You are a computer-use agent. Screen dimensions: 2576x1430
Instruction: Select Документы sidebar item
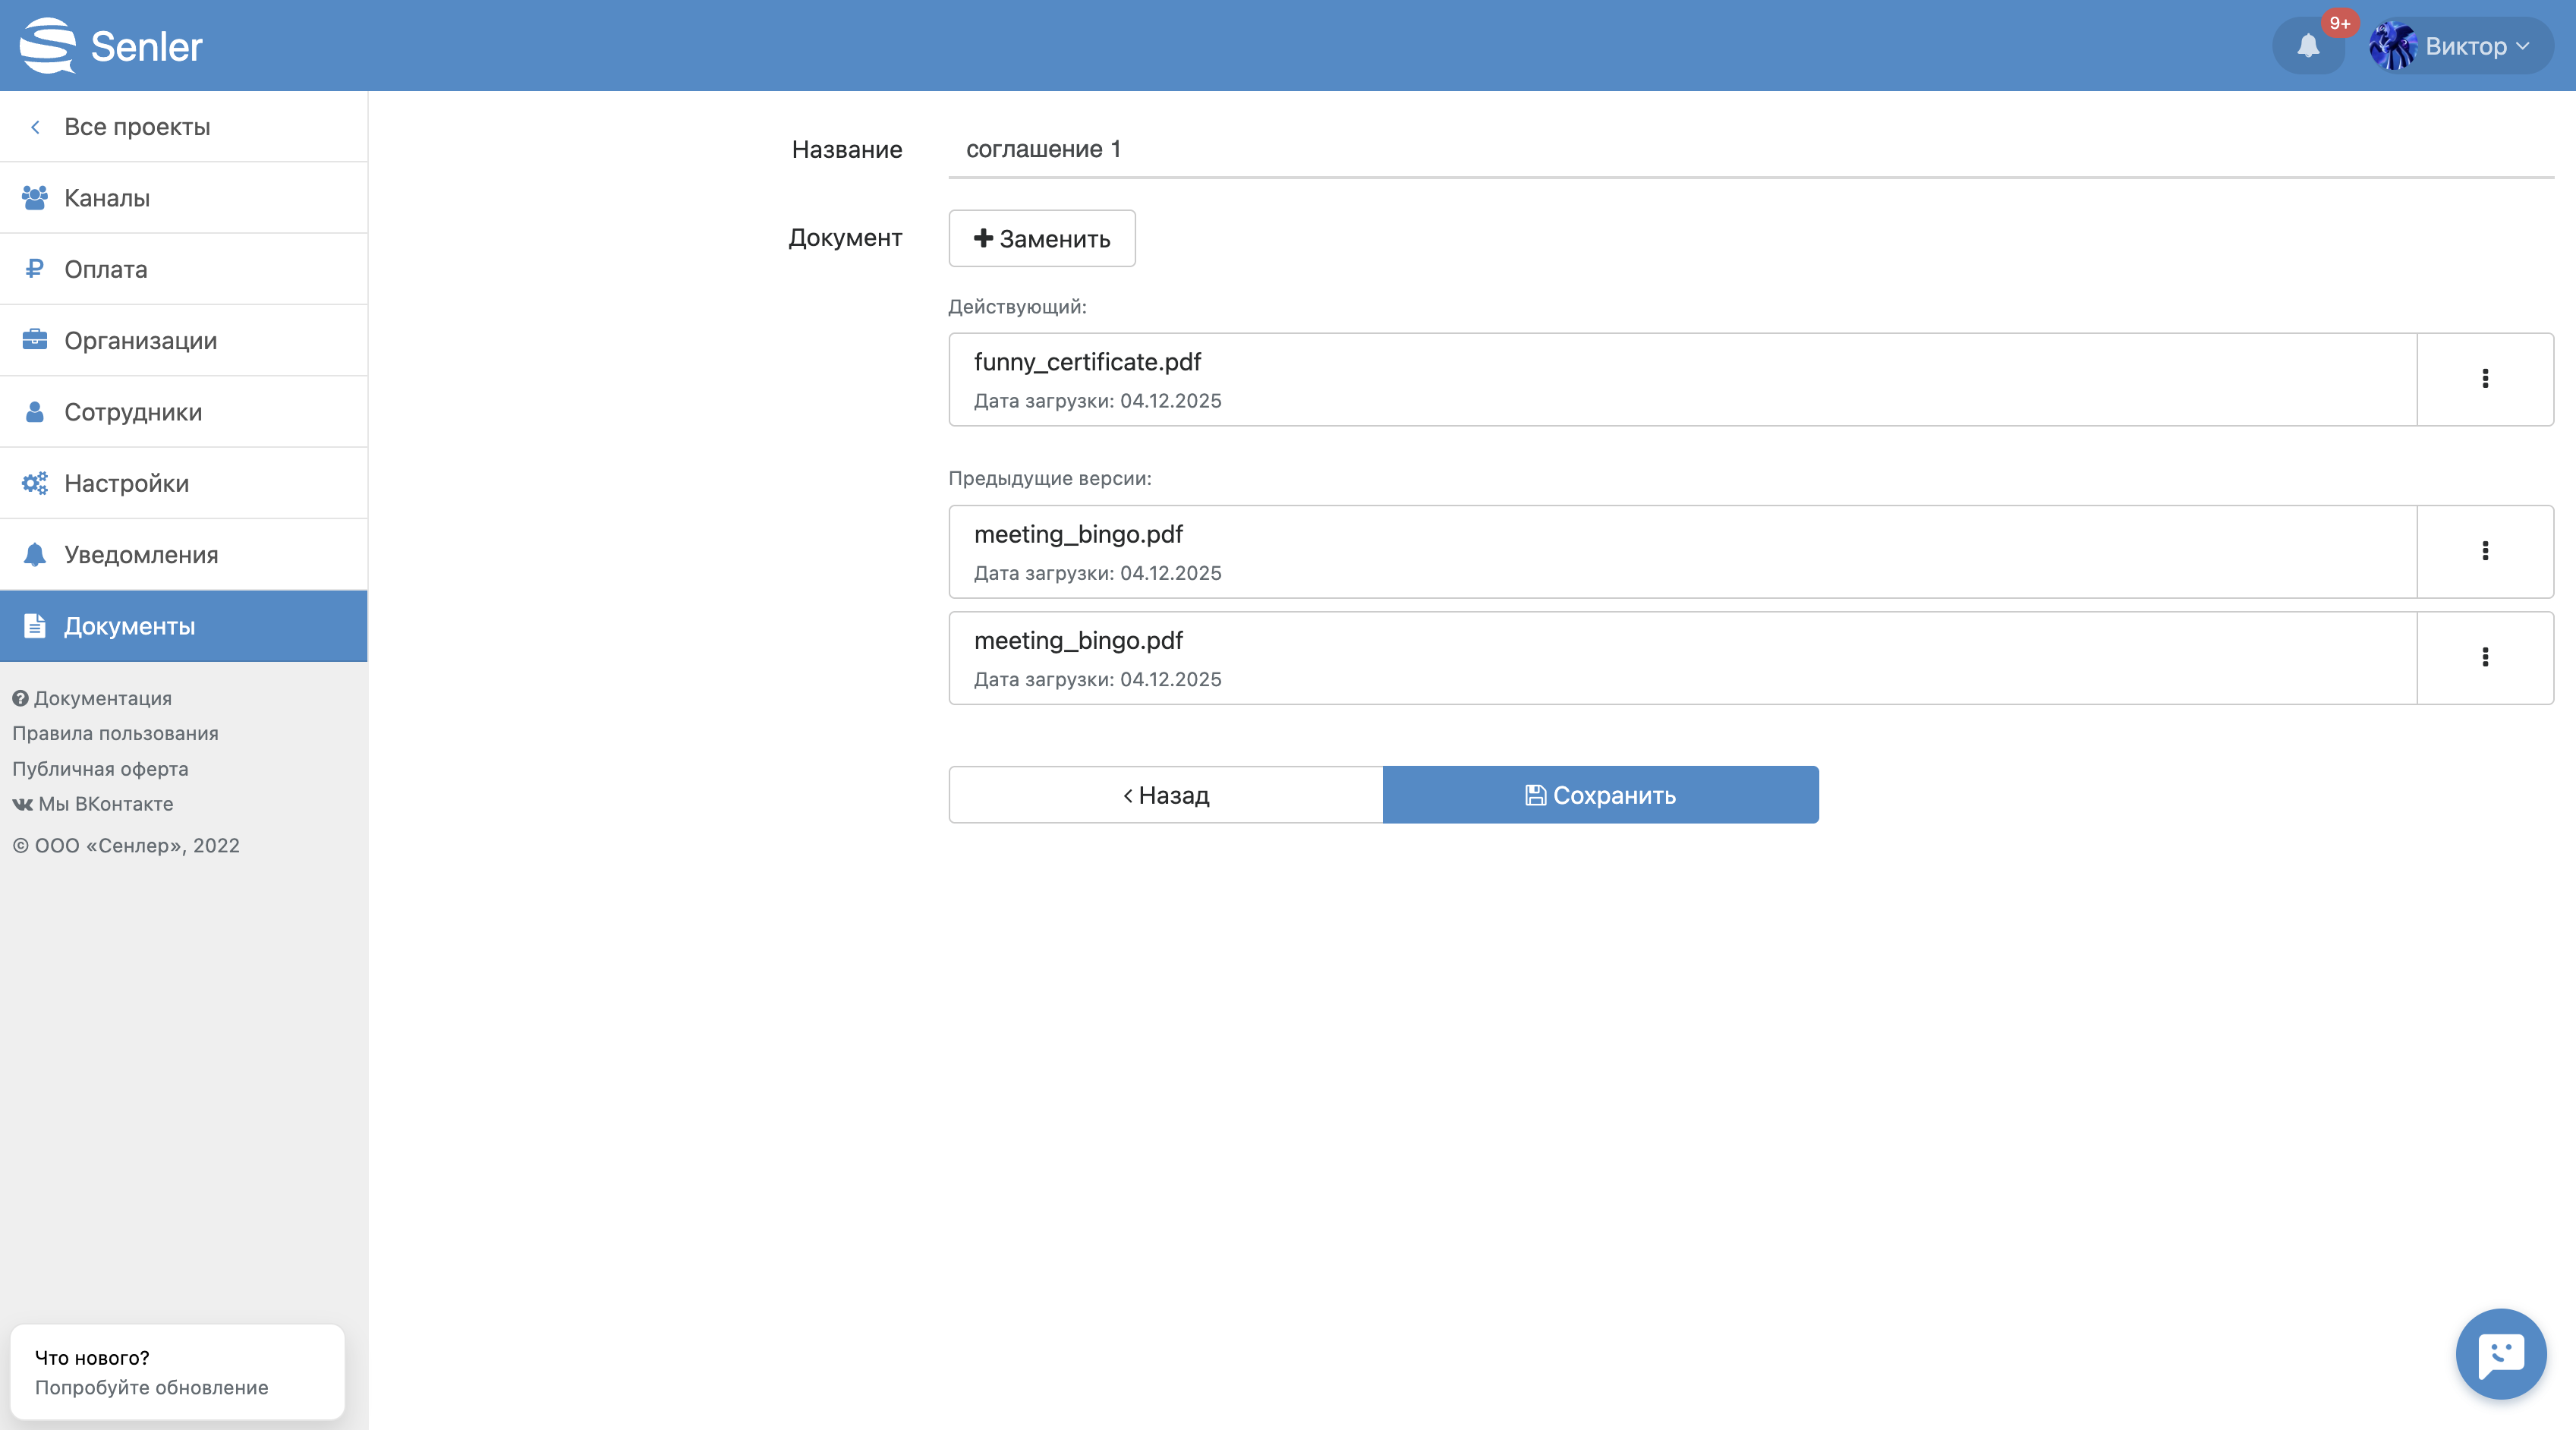click(129, 626)
